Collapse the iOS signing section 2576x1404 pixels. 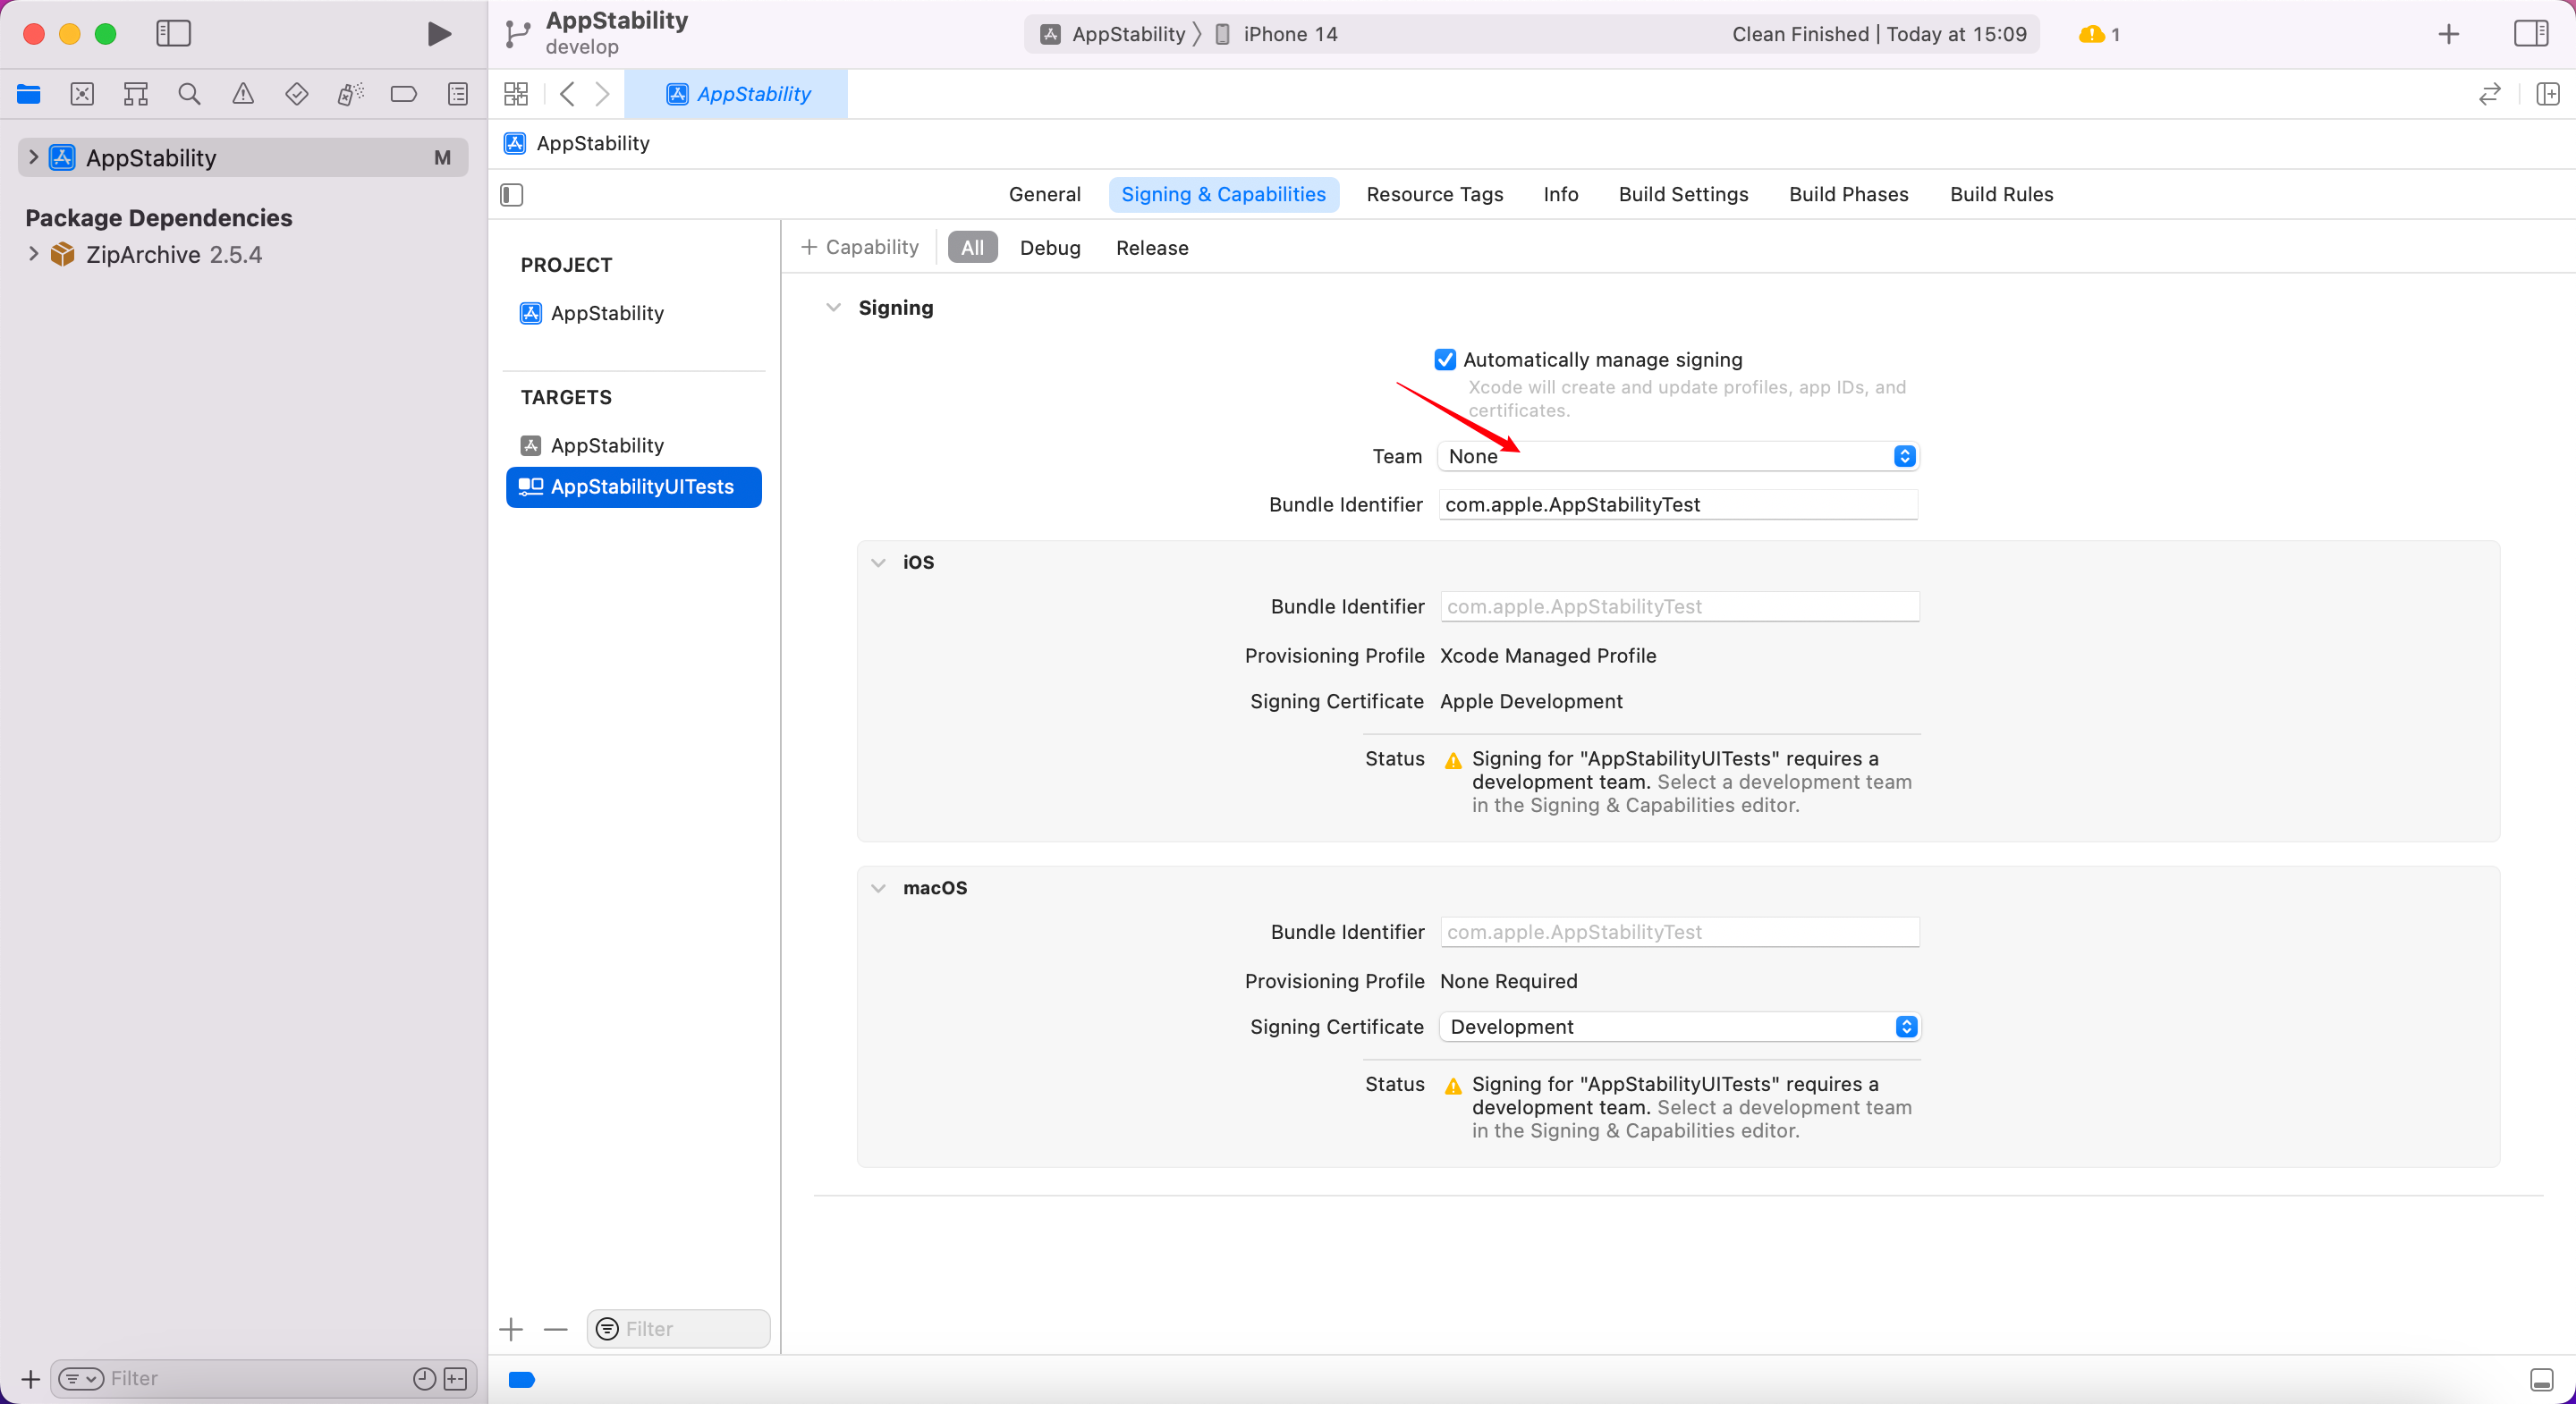coord(878,562)
